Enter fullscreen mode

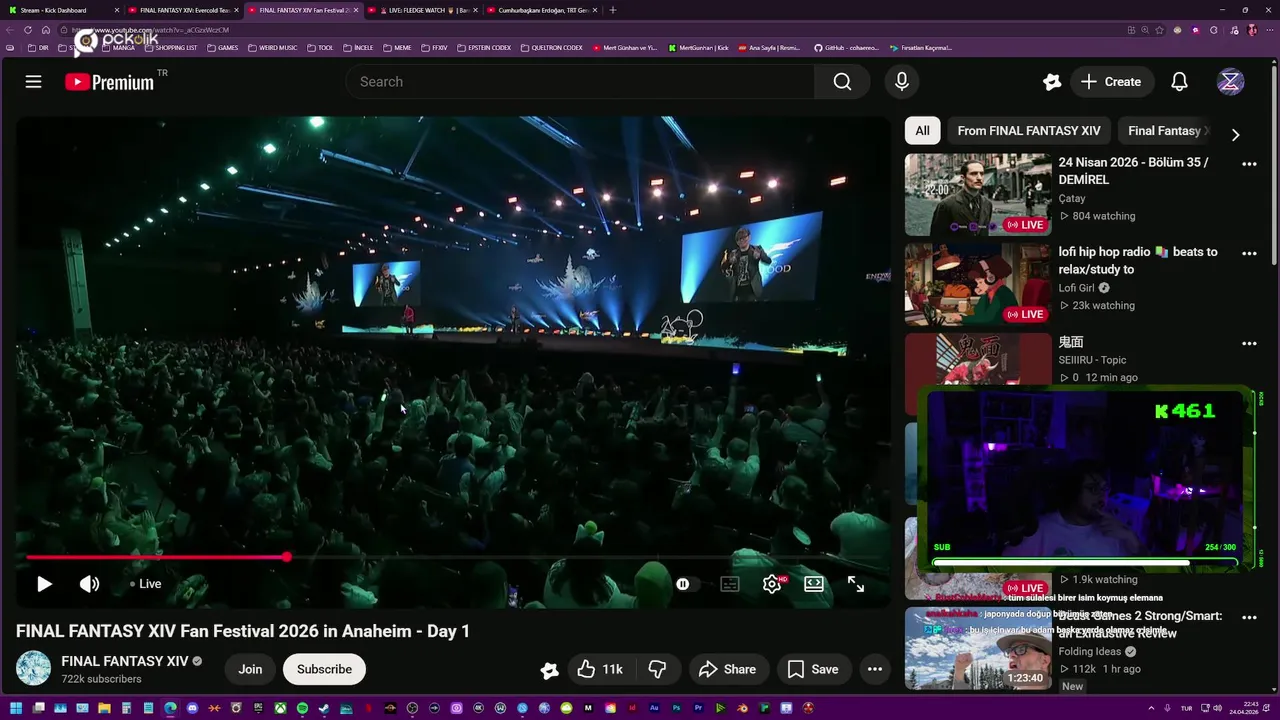click(856, 584)
